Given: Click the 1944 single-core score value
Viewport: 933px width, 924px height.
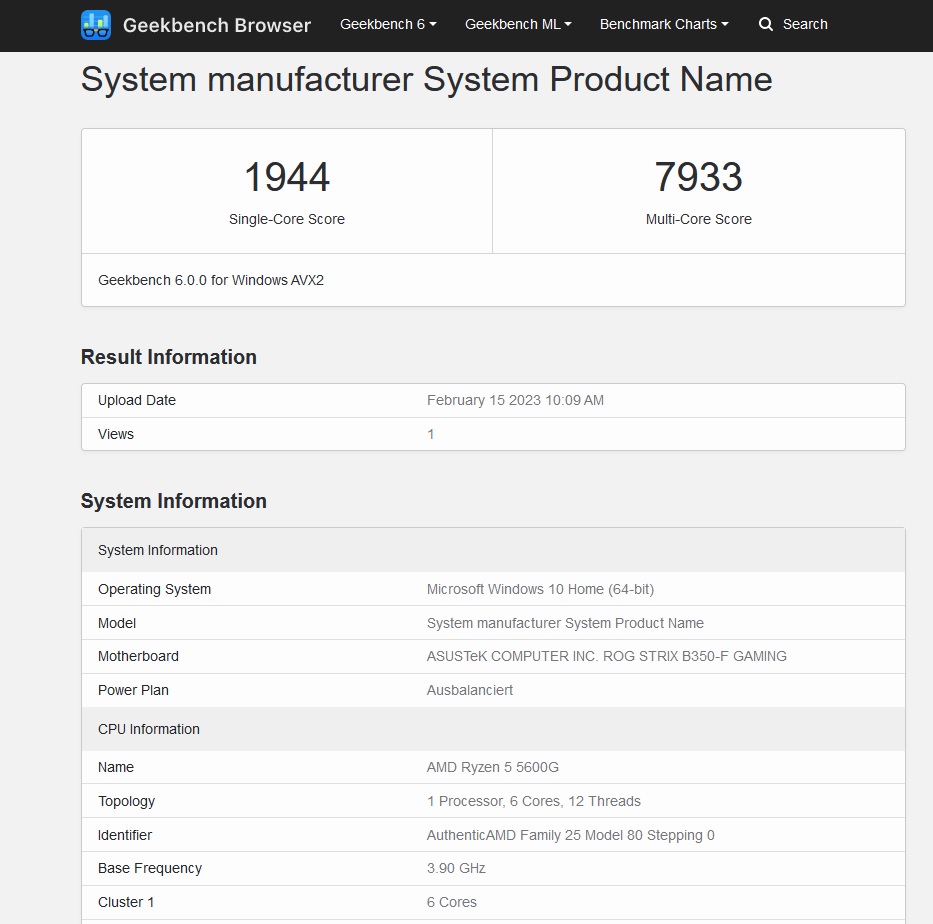Looking at the screenshot, I should [x=287, y=177].
